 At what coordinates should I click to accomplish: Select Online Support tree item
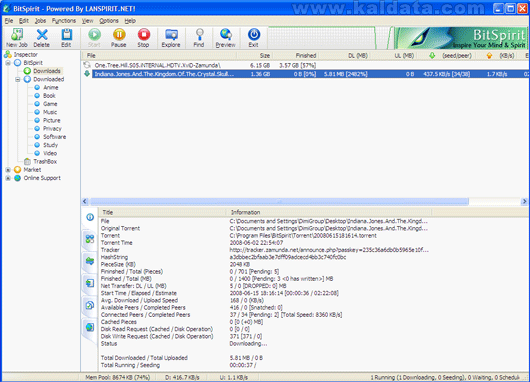click(x=42, y=178)
